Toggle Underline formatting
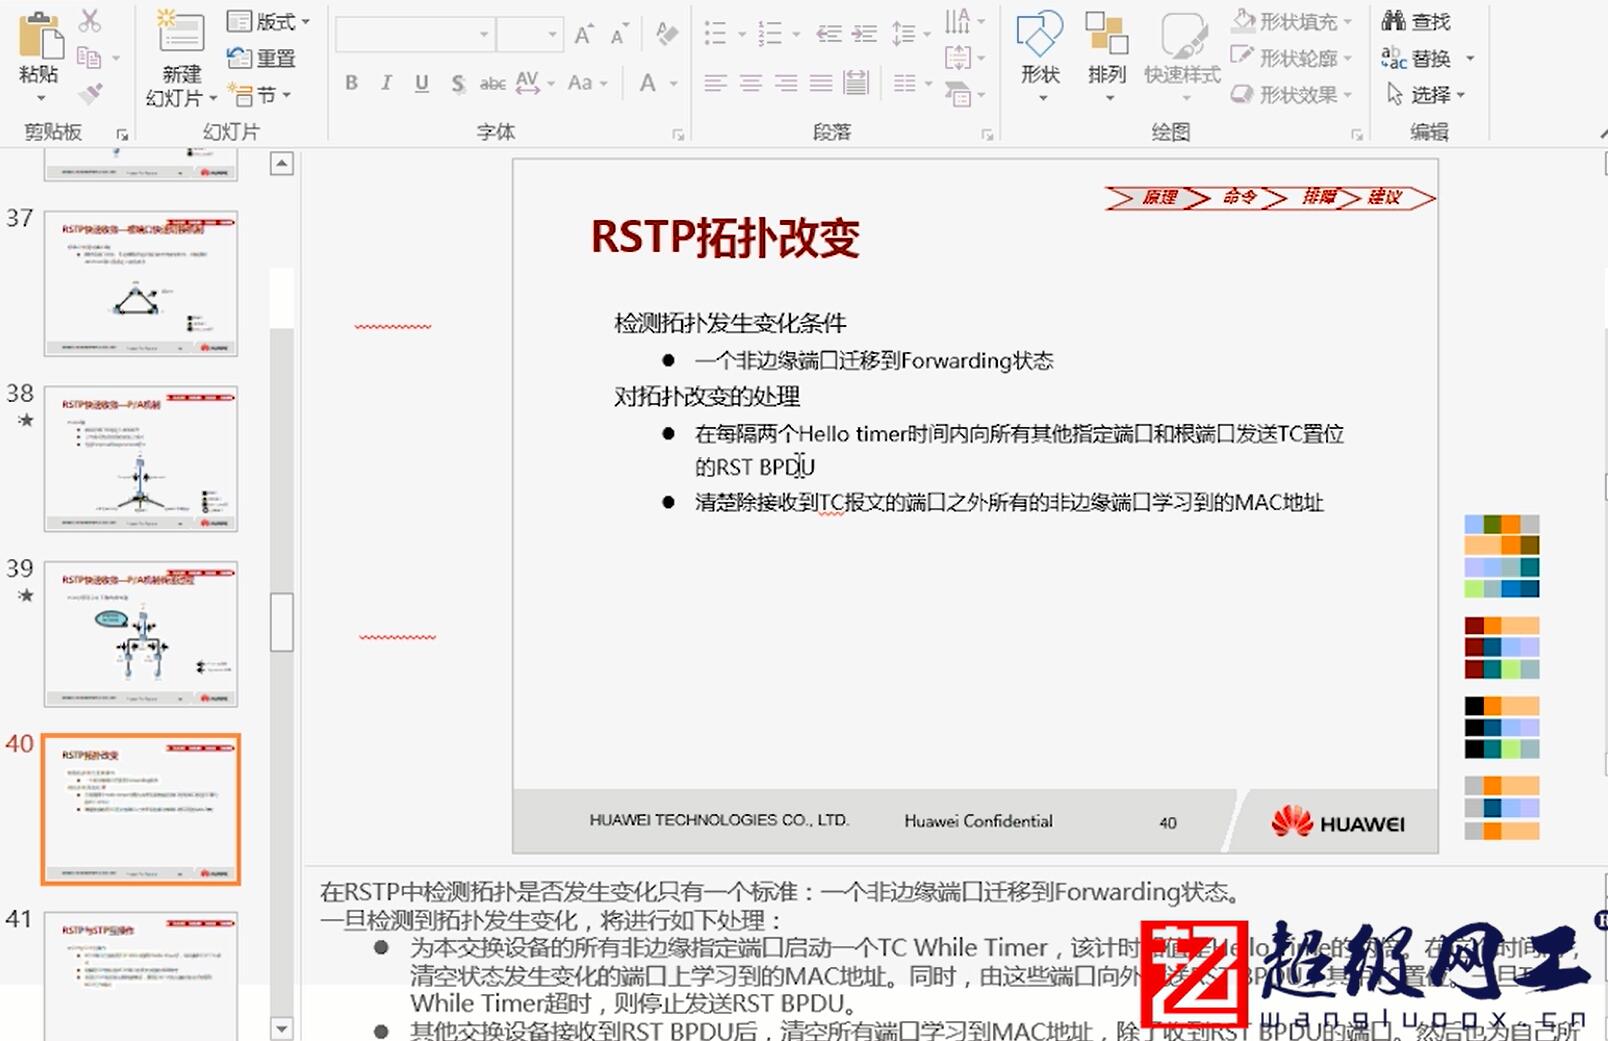The image size is (1608, 1041). [x=421, y=83]
